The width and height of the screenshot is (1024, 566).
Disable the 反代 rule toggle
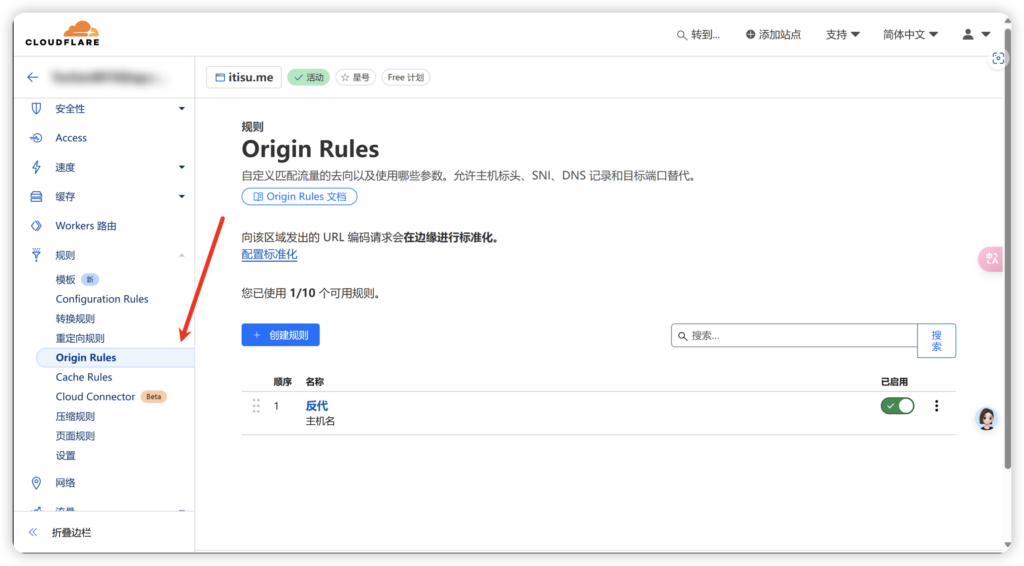click(897, 406)
